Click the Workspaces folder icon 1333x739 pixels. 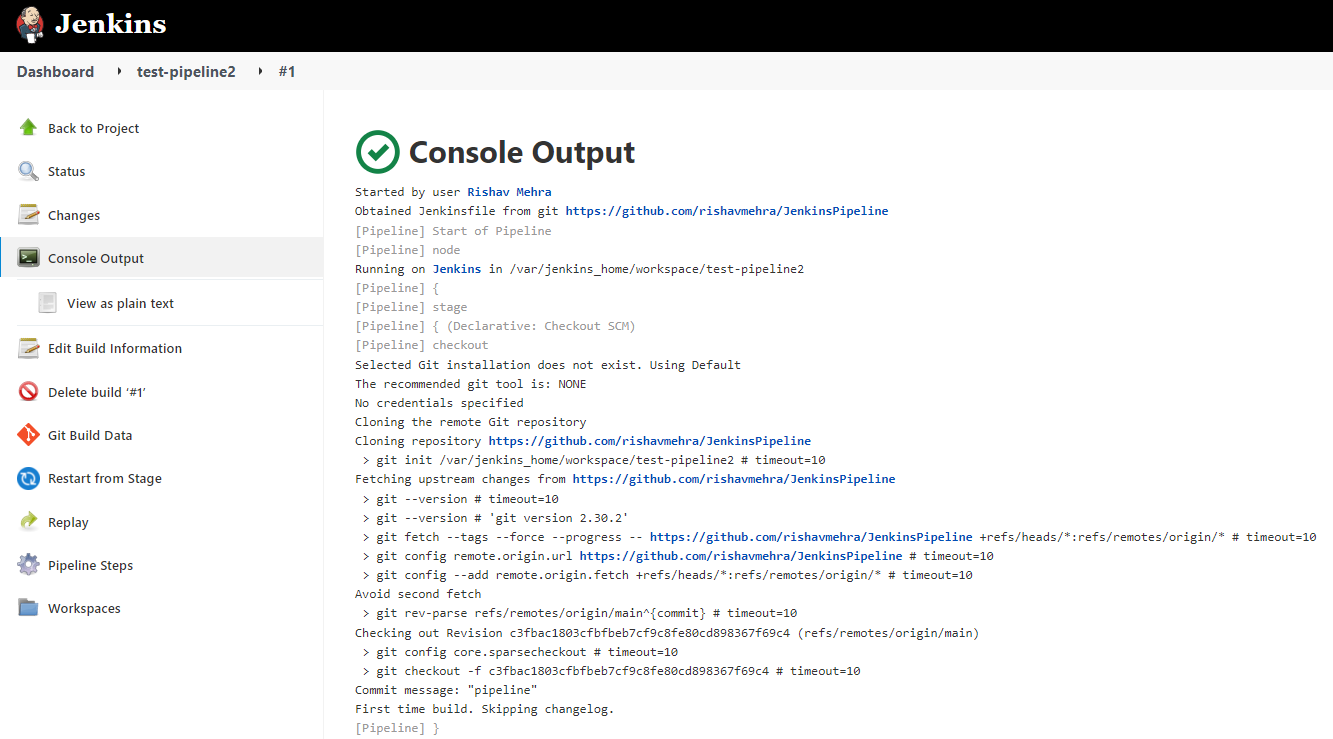tap(28, 608)
